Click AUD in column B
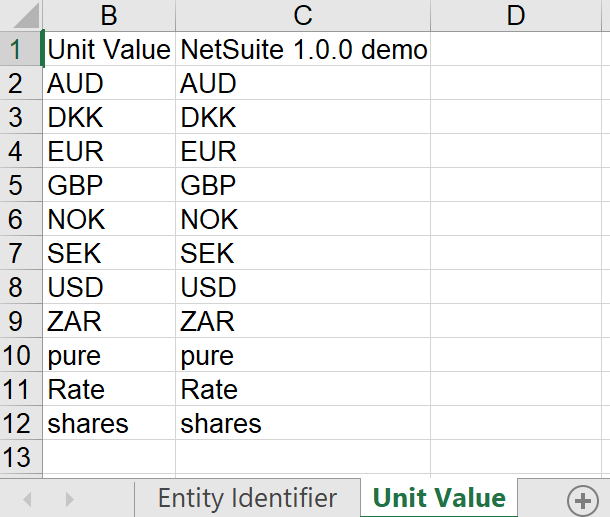Image resolution: width=610 pixels, height=517 pixels. pyautogui.click(x=109, y=83)
